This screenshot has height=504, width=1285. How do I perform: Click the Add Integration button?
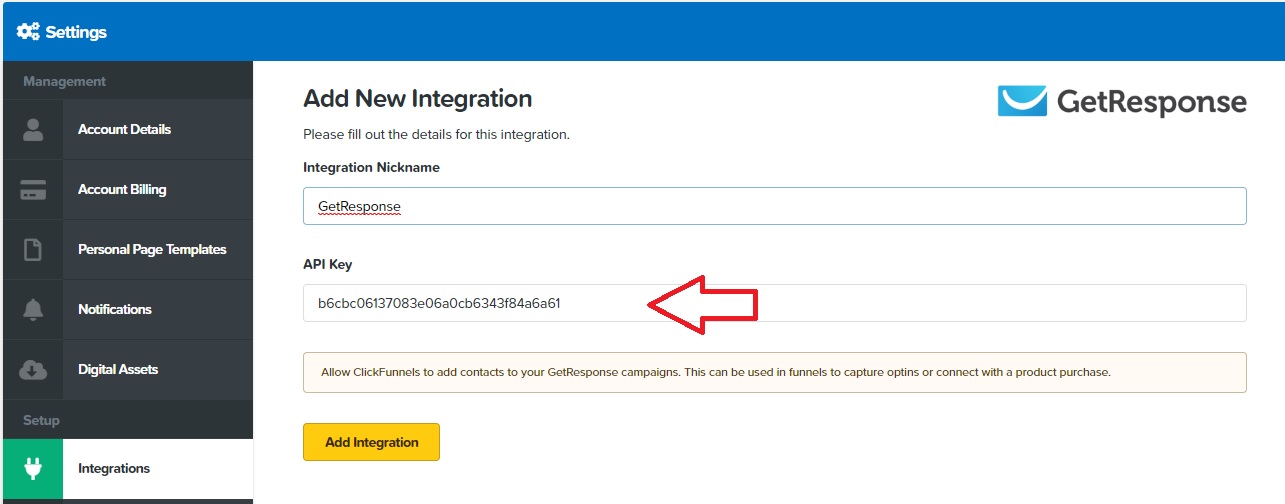tap(371, 442)
